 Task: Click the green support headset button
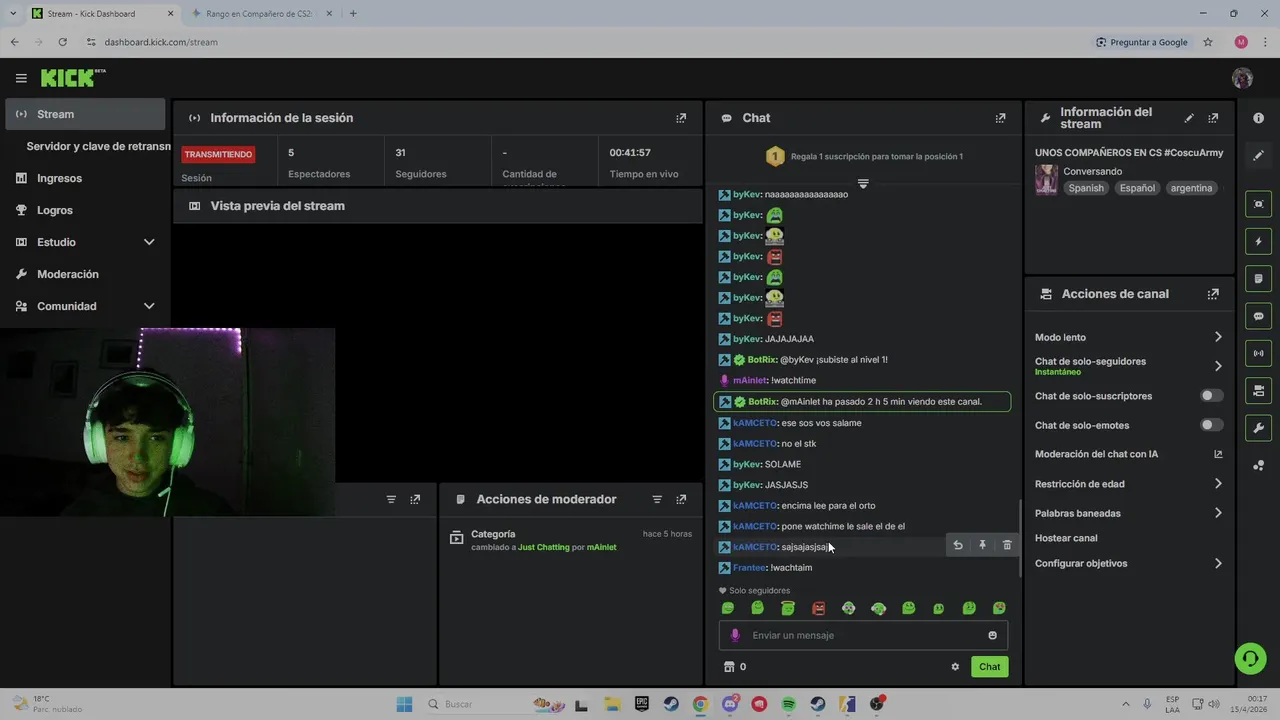pyautogui.click(x=1250, y=658)
